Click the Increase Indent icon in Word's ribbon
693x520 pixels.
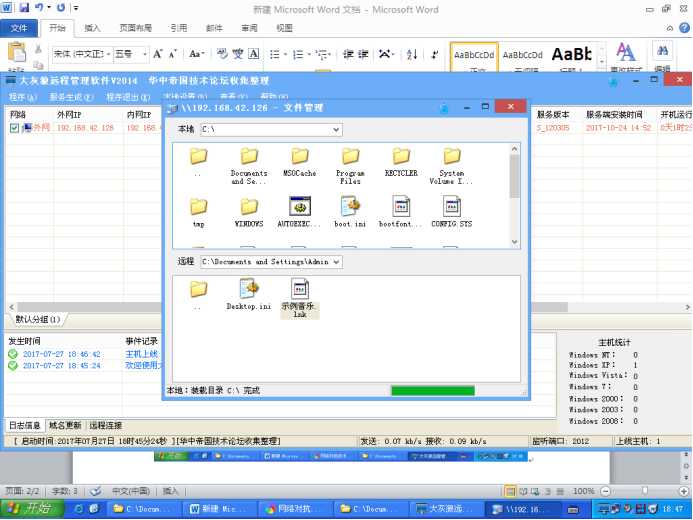363,54
